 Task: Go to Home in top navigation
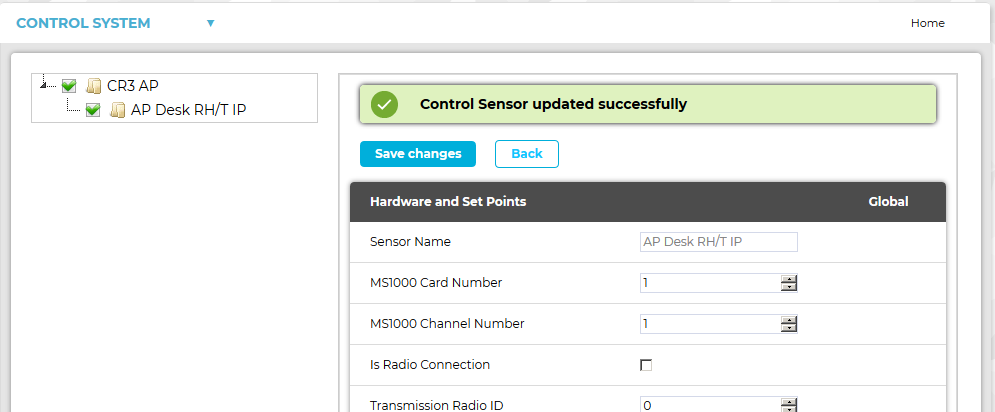click(927, 23)
